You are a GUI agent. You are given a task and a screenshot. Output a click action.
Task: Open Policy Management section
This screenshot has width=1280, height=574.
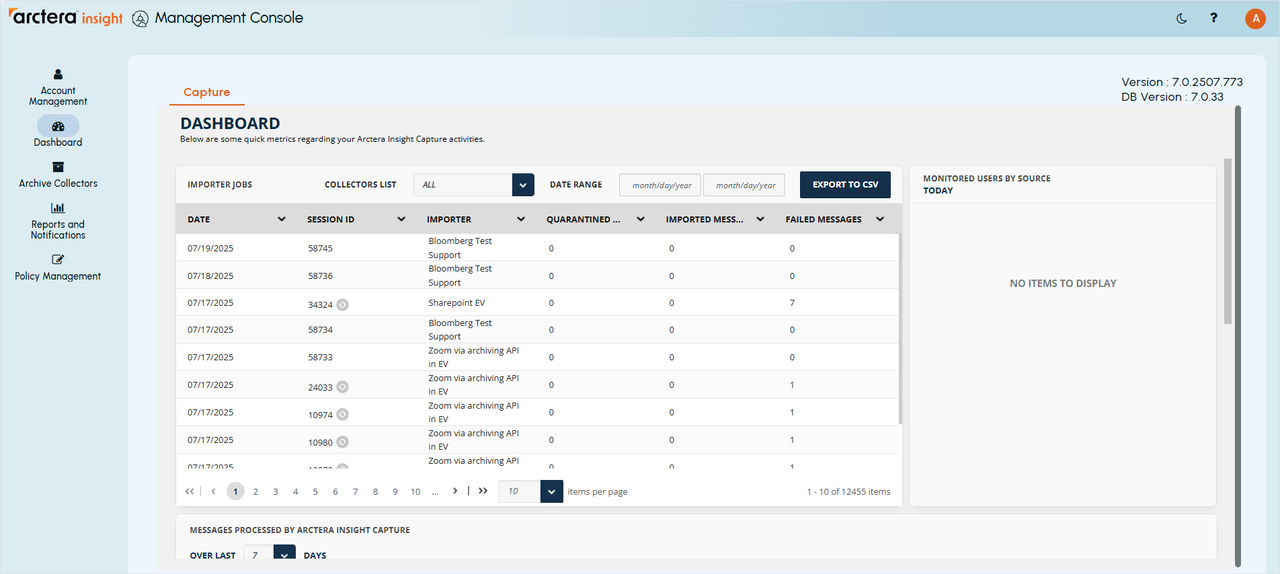pyautogui.click(x=58, y=268)
